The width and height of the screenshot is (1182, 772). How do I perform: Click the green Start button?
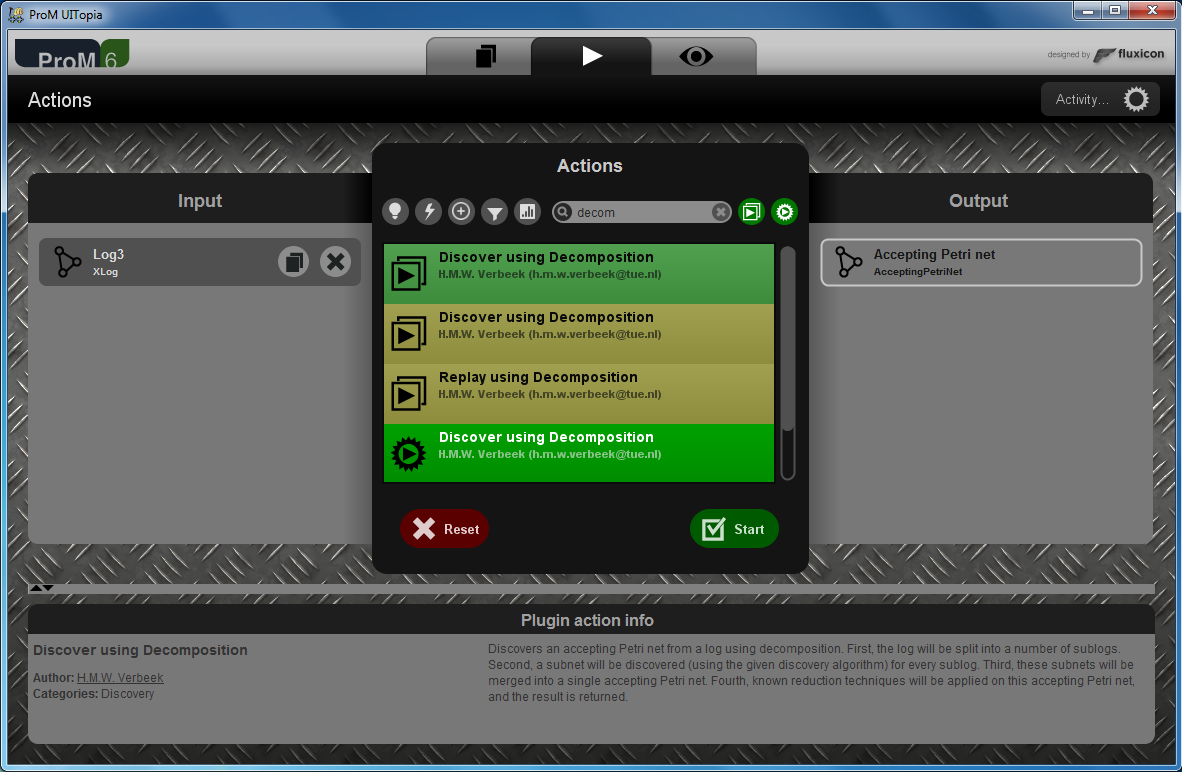click(x=734, y=529)
